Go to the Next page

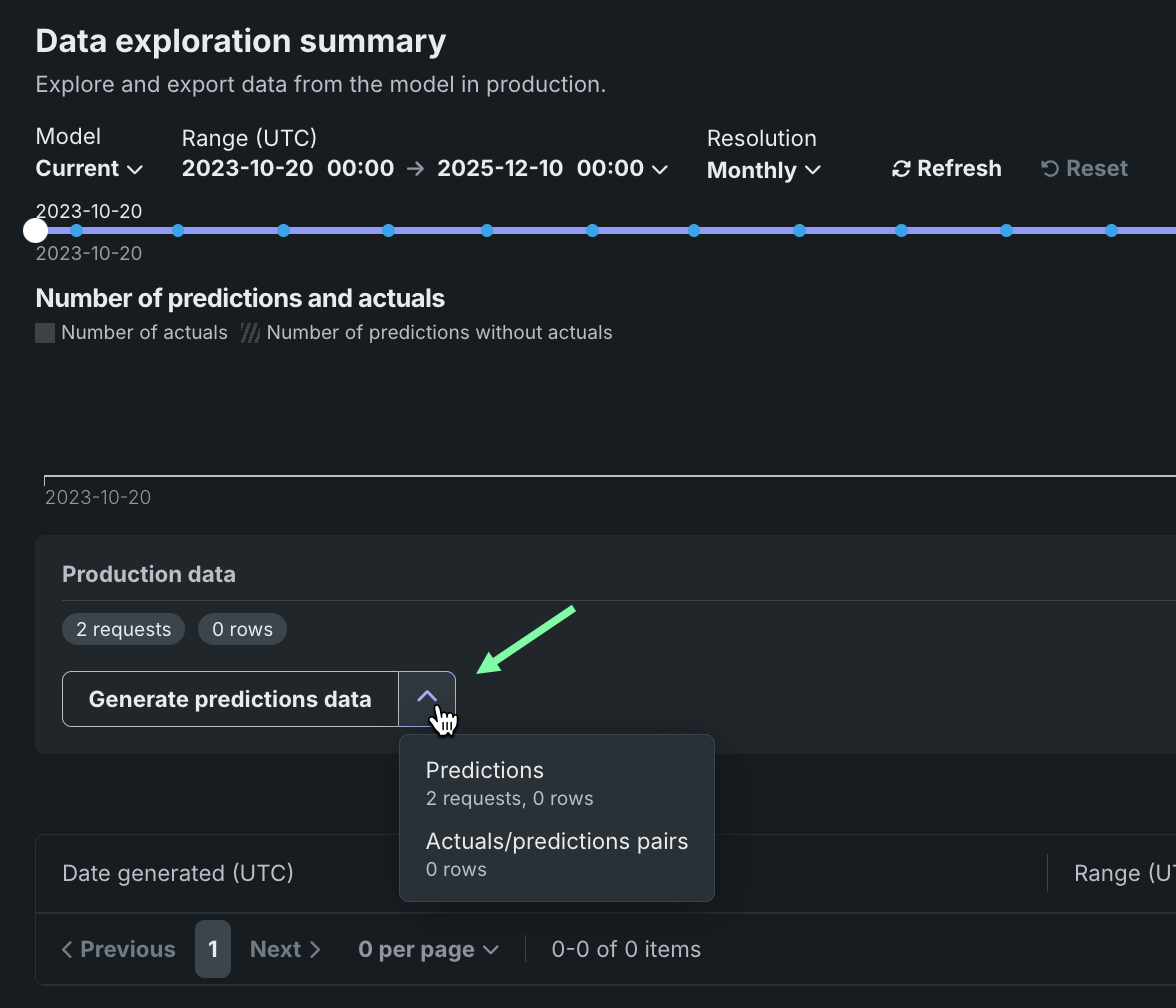285,949
